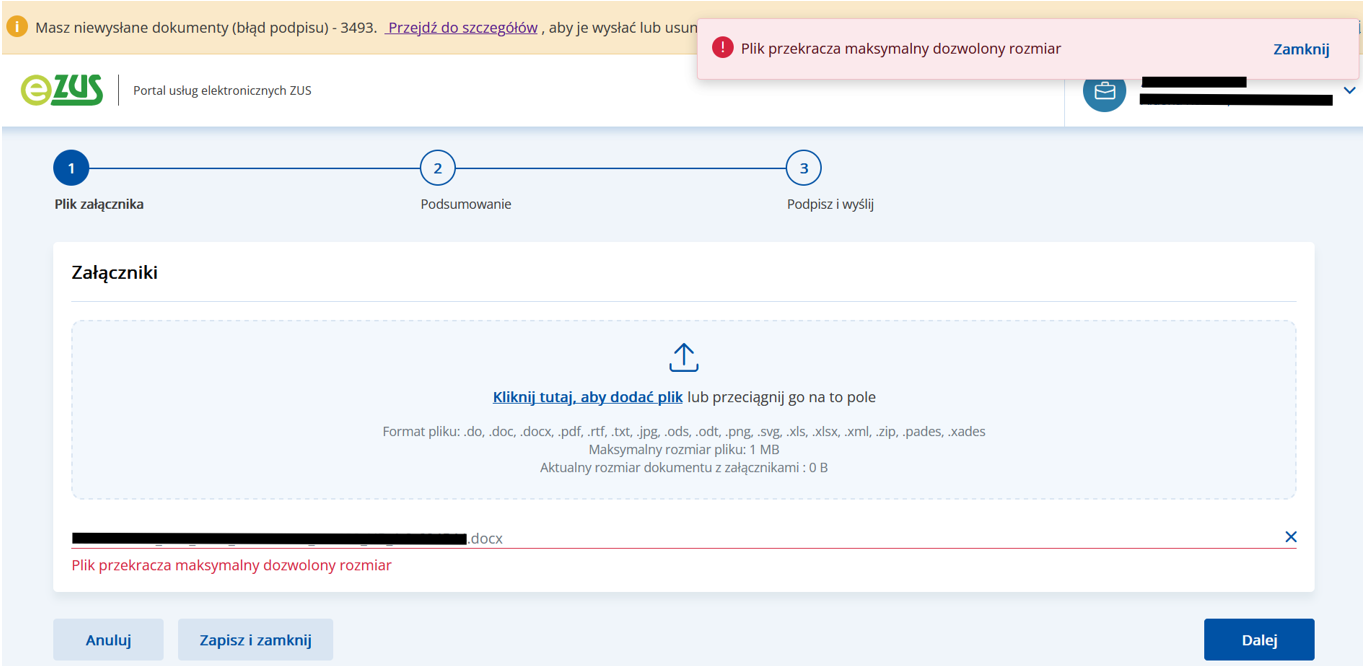Image resolution: width=1365 pixels, height=667 pixels.
Task: Click the red error exclamation icon
Action: (x=722, y=48)
